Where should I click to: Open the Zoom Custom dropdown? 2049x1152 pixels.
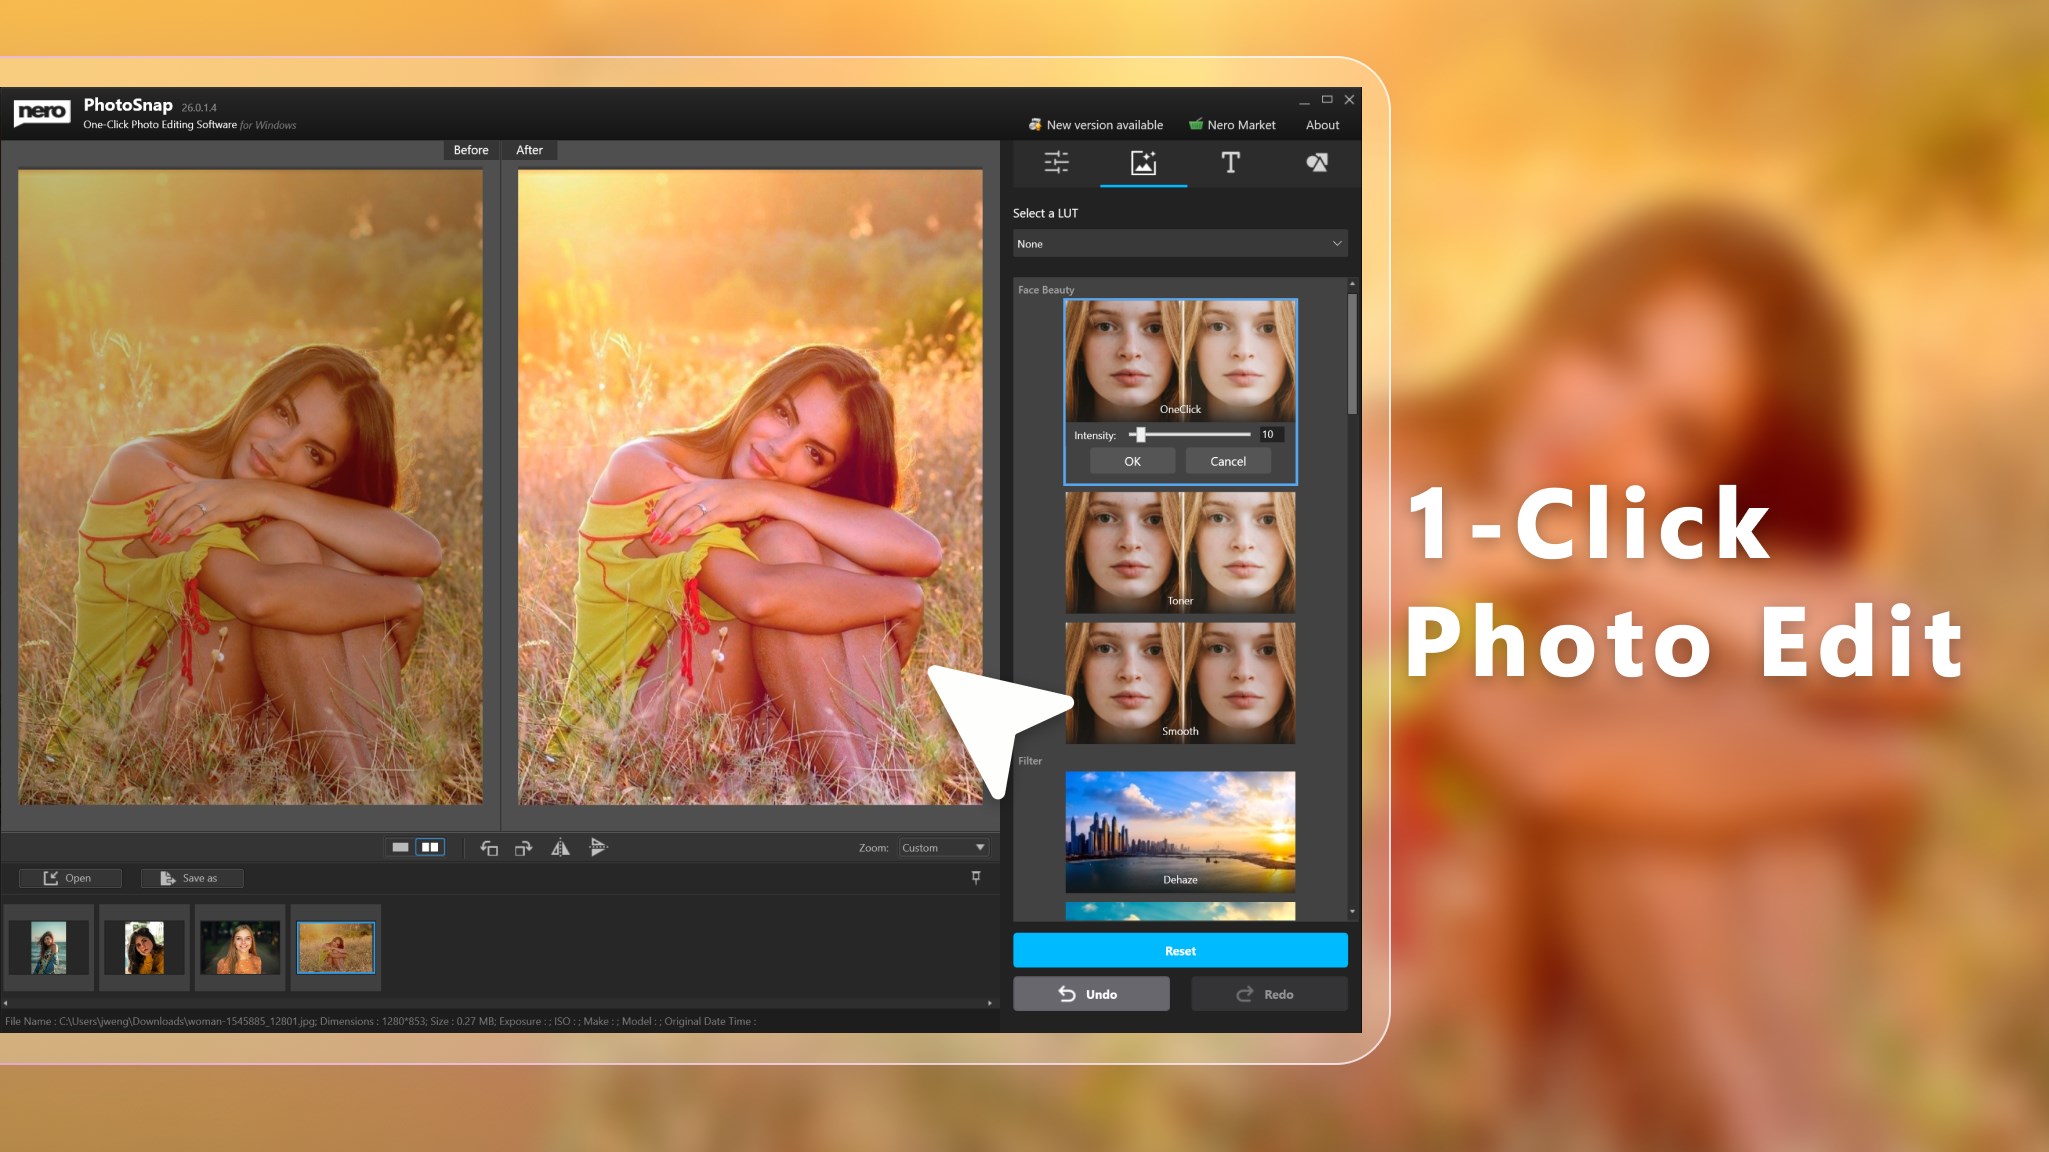tap(943, 848)
